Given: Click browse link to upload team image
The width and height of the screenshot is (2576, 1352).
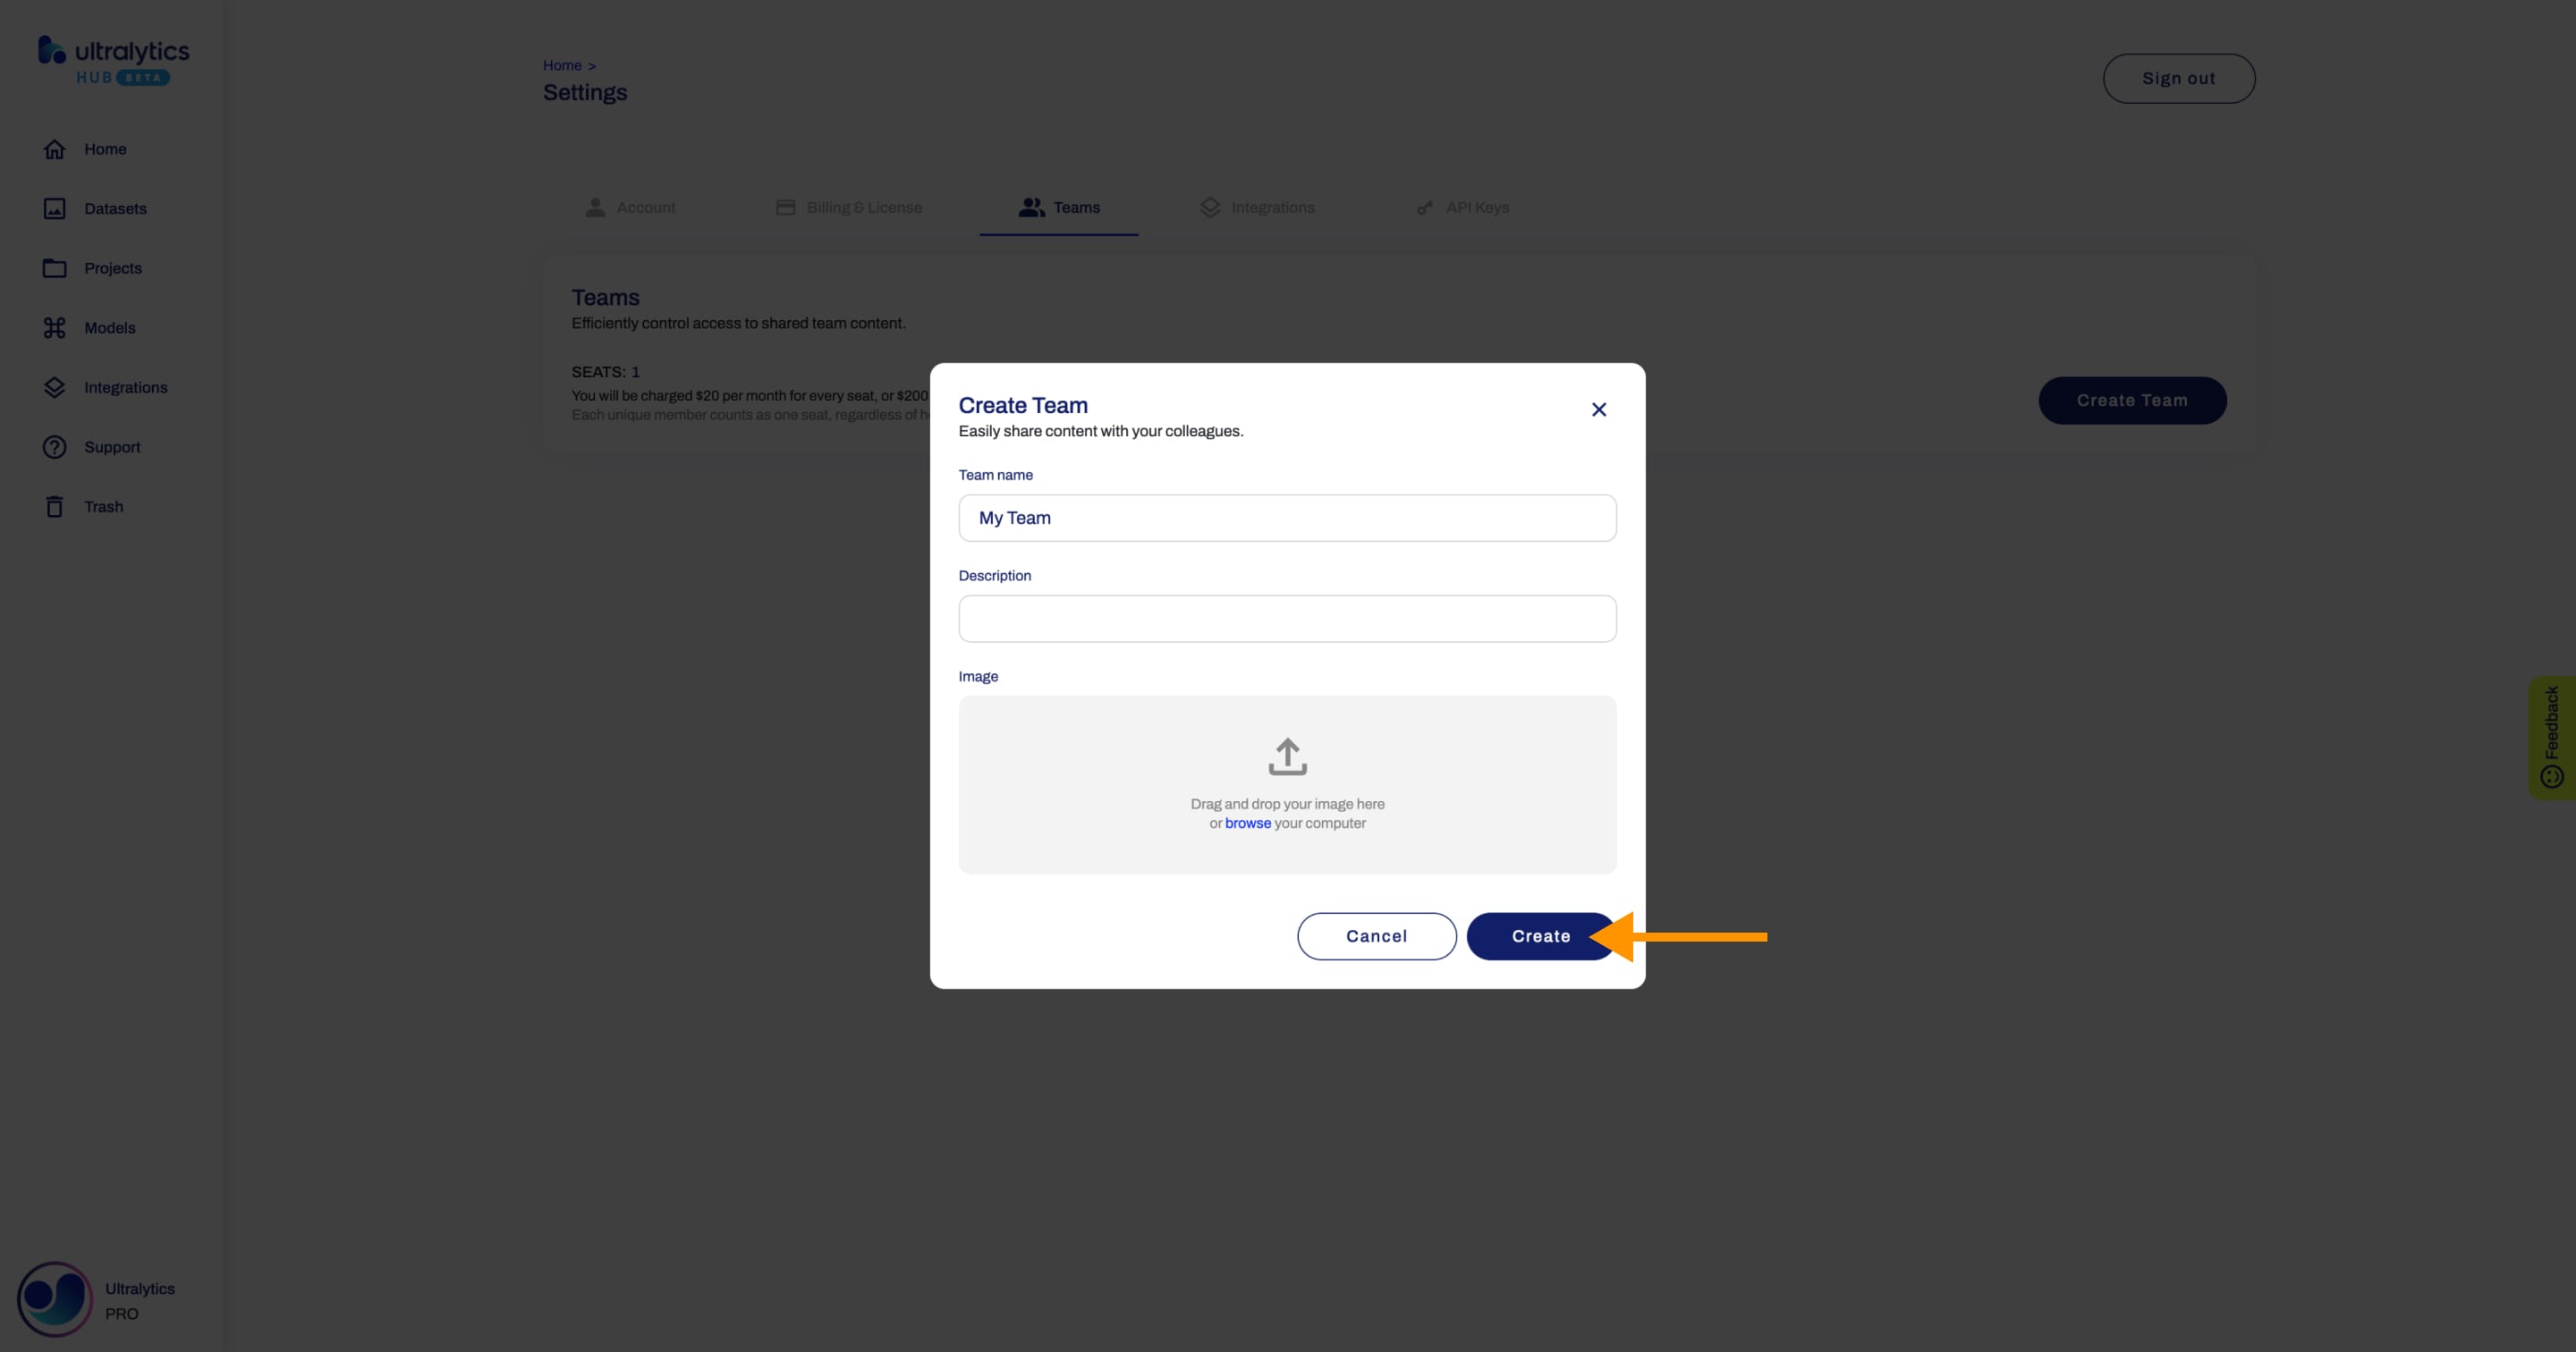Looking at the screenshot, I should (1247, 824).
